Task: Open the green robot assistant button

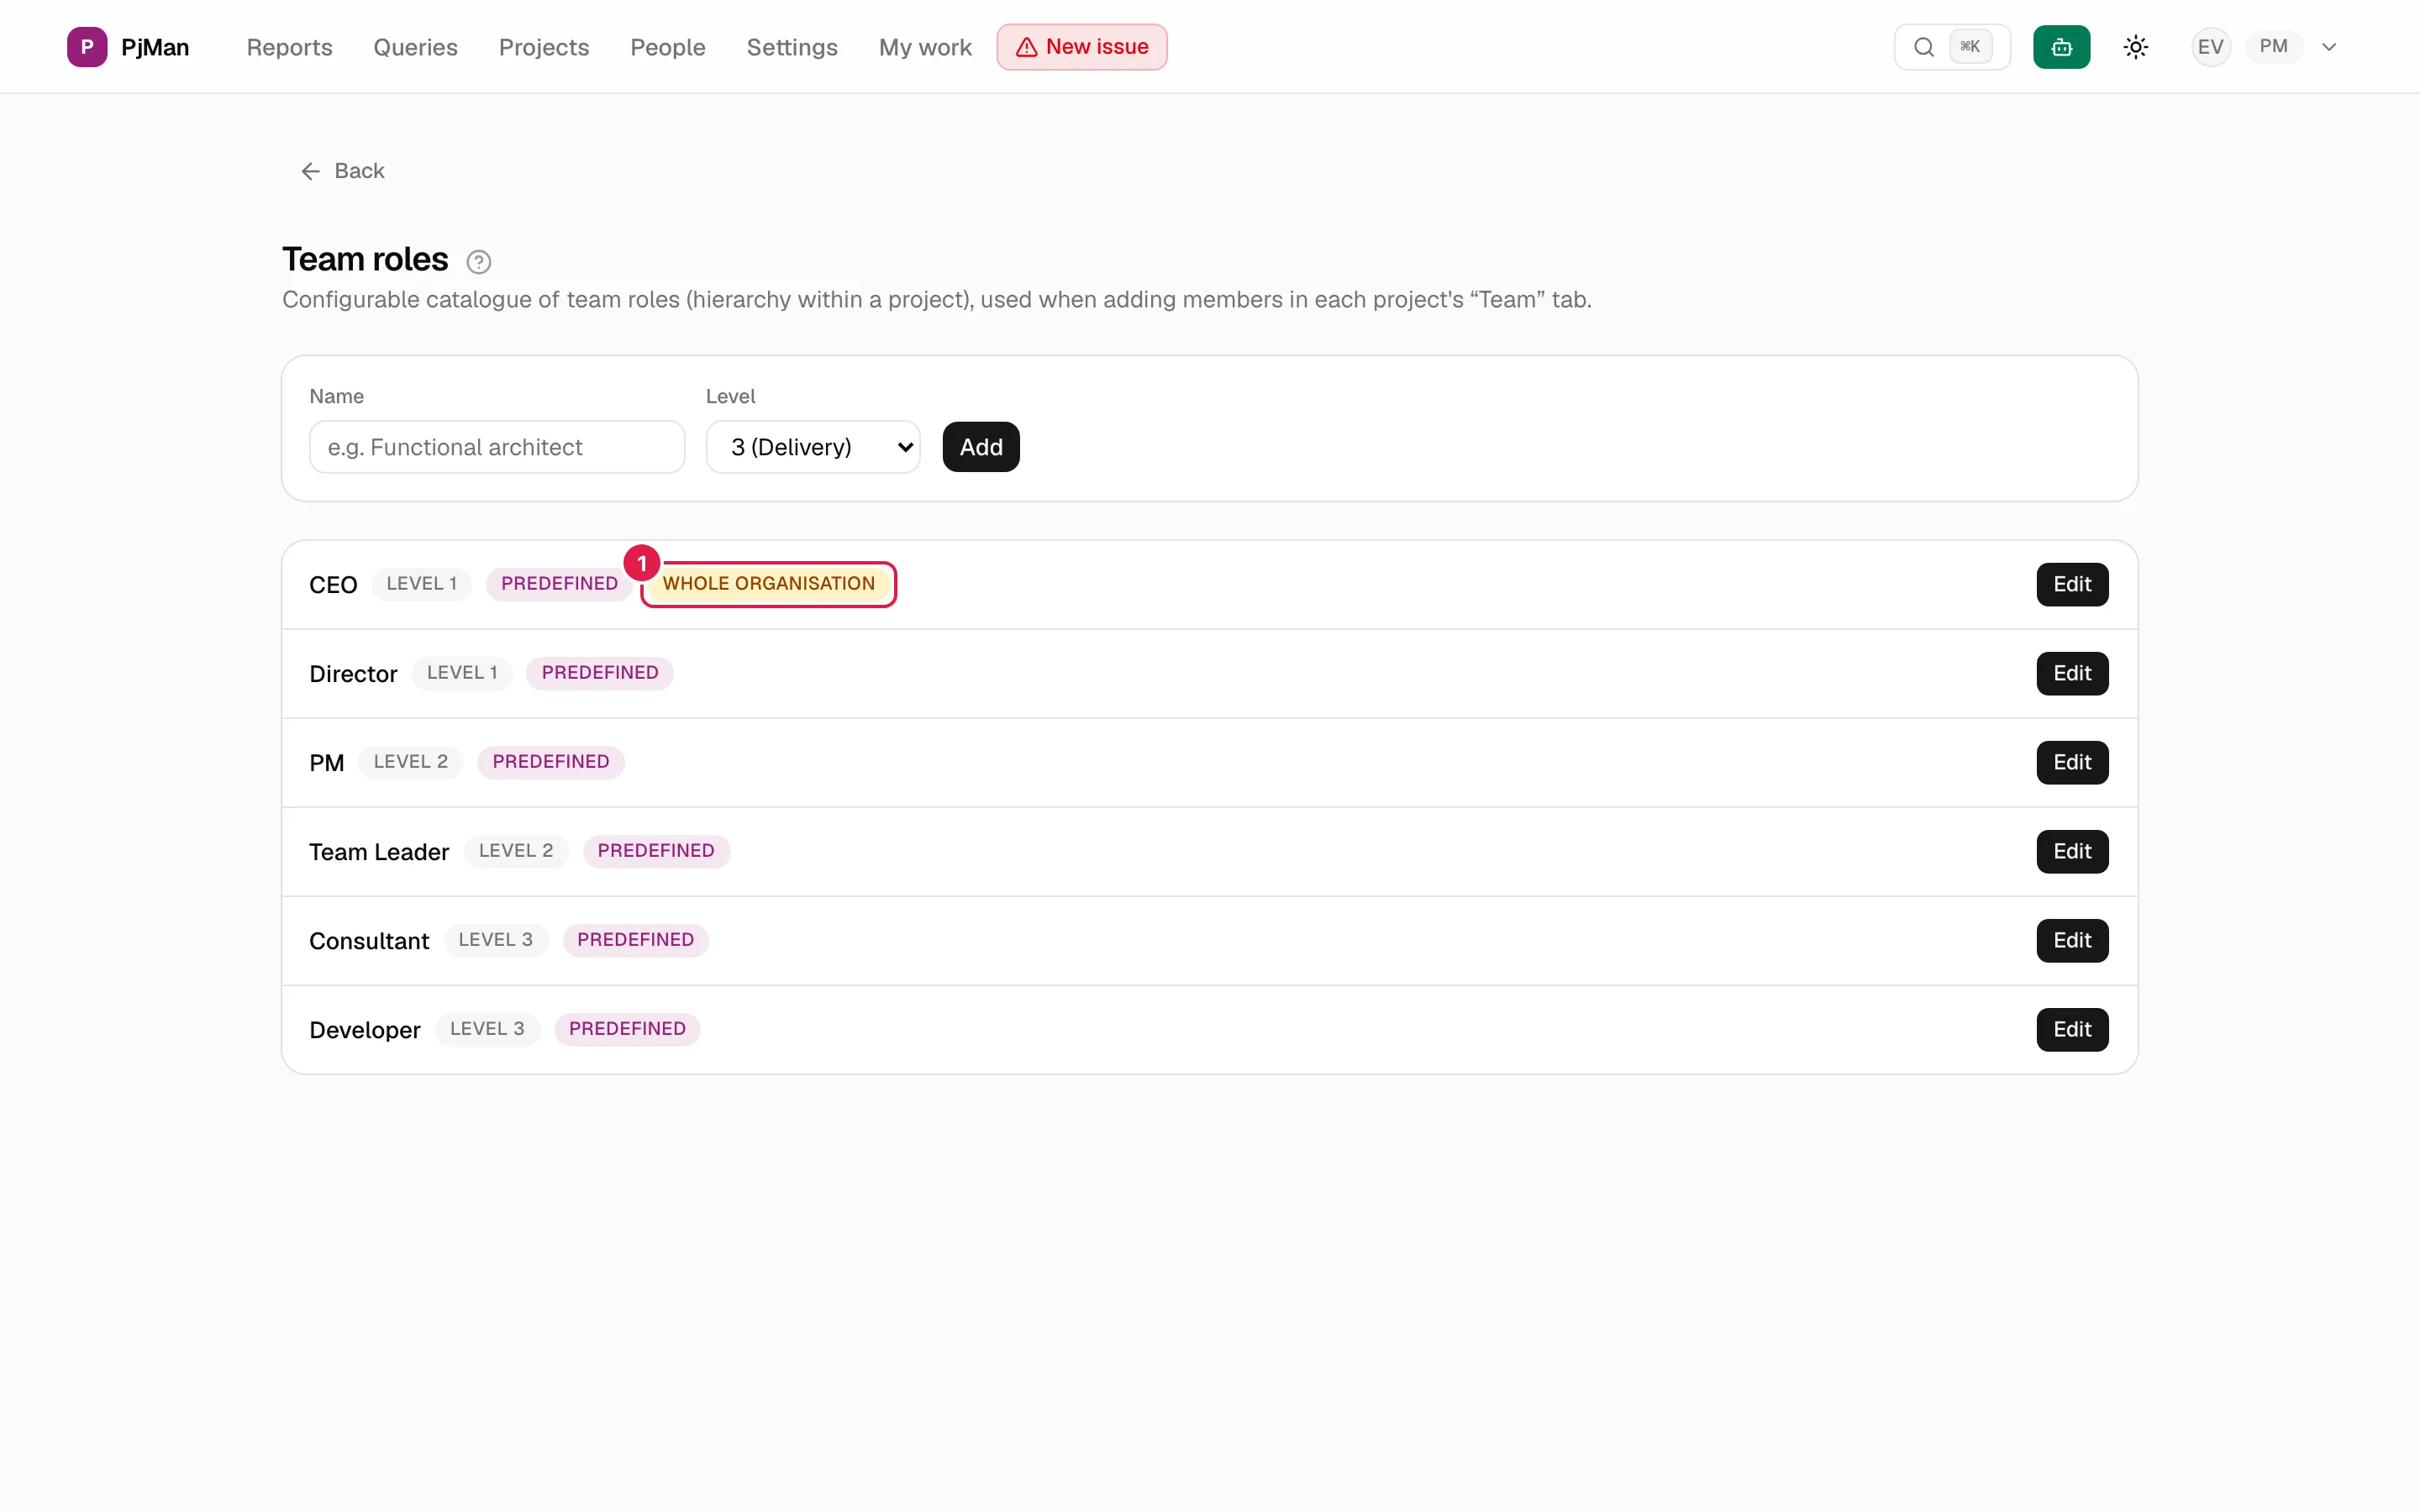Action: click(2061, 47)
